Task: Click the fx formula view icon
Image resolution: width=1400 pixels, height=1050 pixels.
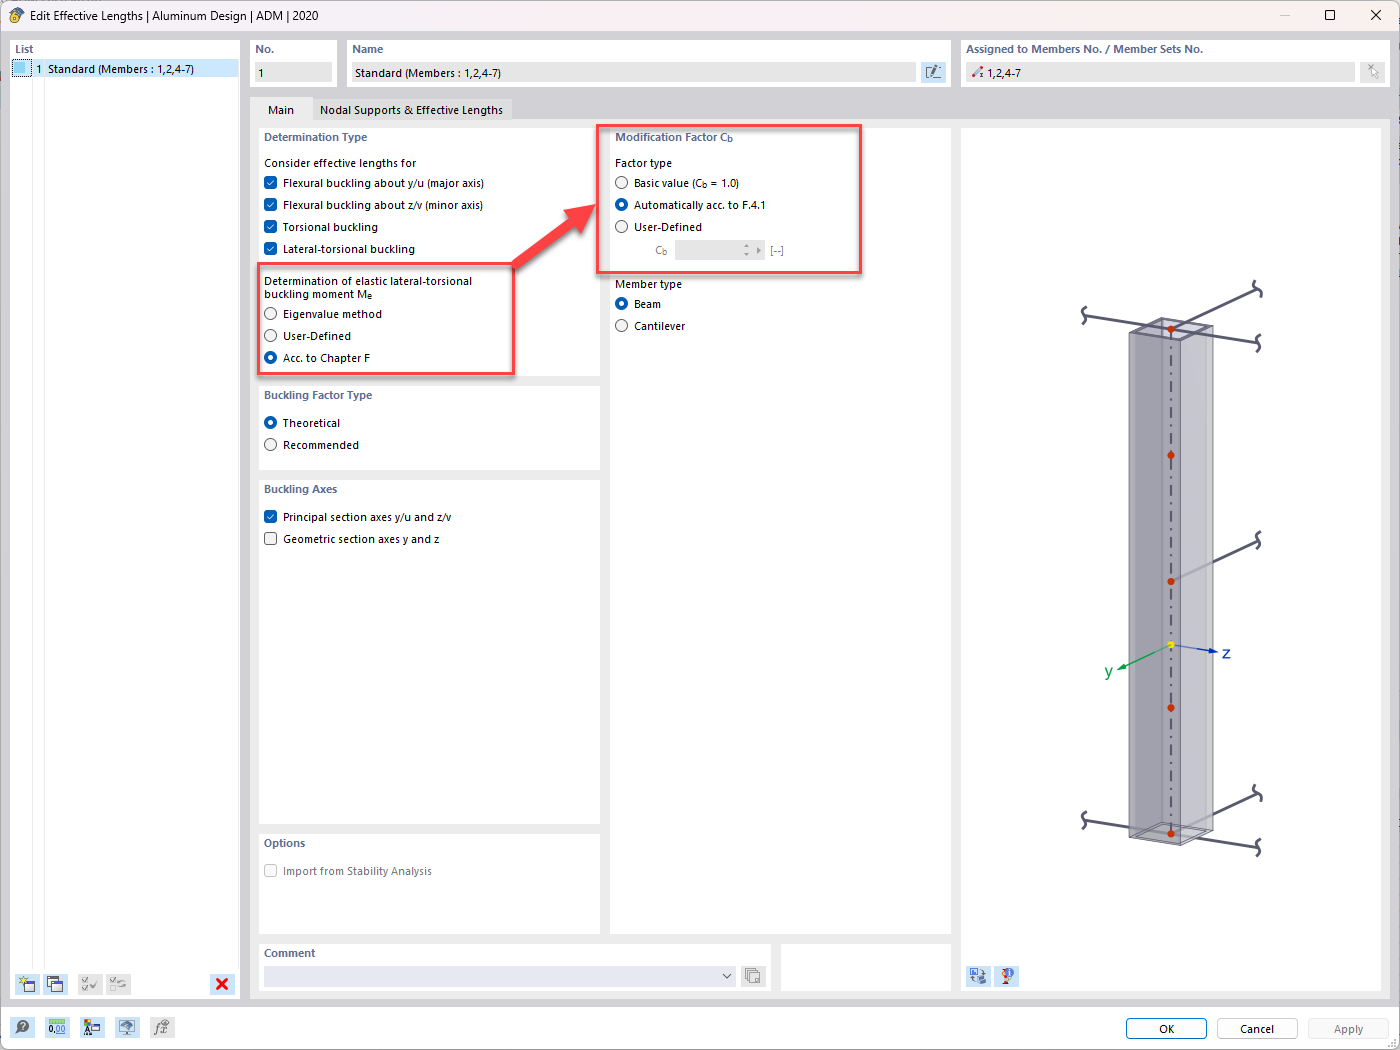Action: coord(162,1027)
